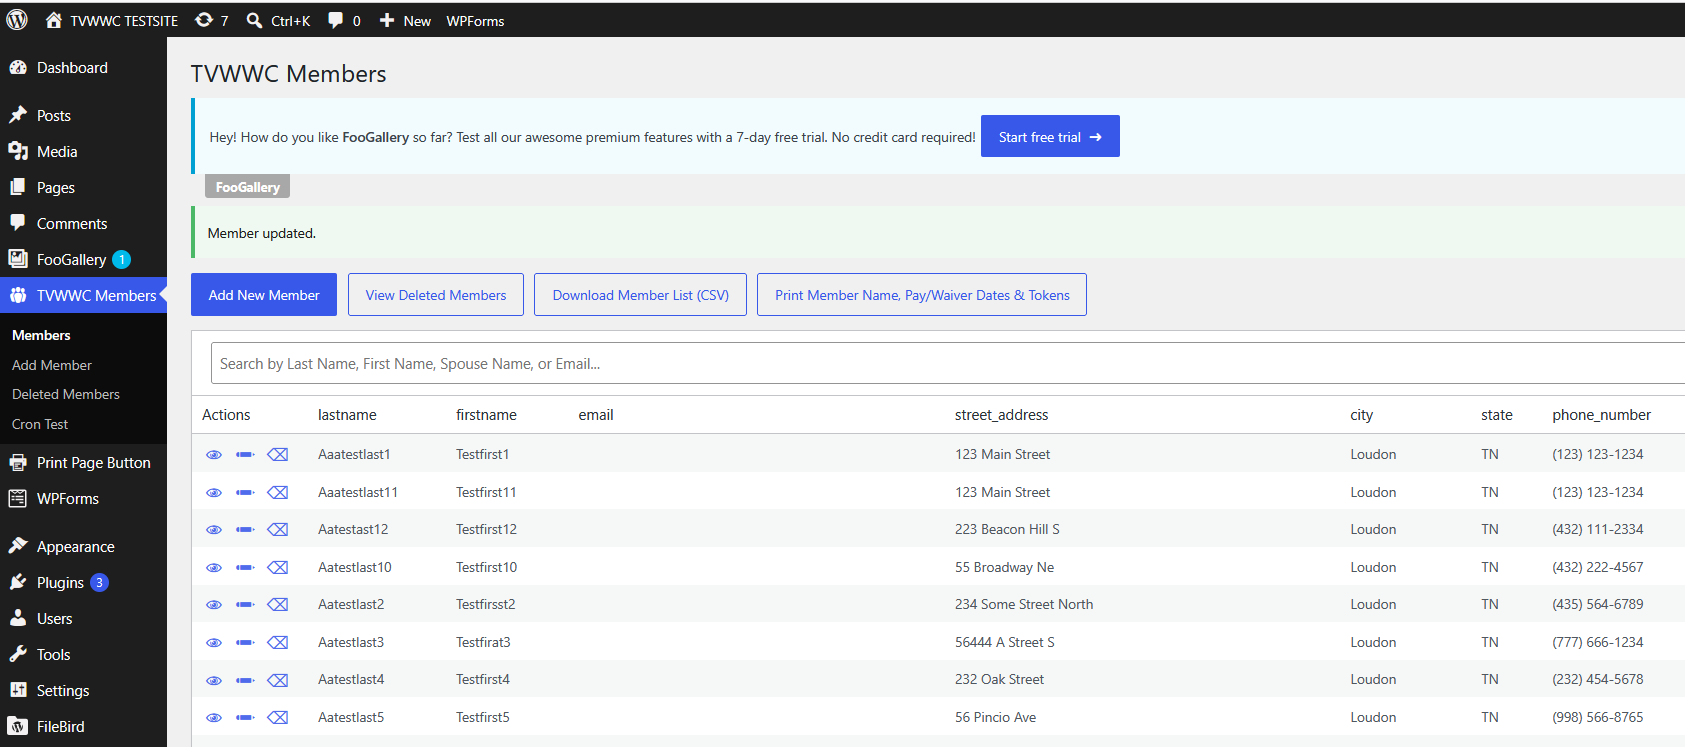
Task: Edit member Aatestlast4 with the pencil icon
Action: click(x=245, y=680)
